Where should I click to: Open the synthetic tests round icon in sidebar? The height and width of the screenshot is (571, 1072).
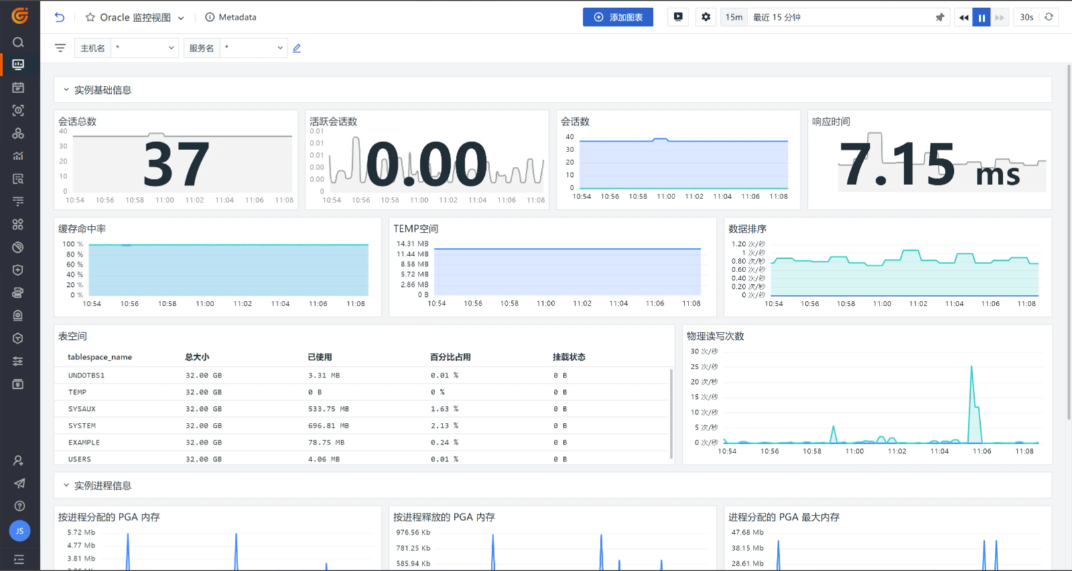pos(18,247)
